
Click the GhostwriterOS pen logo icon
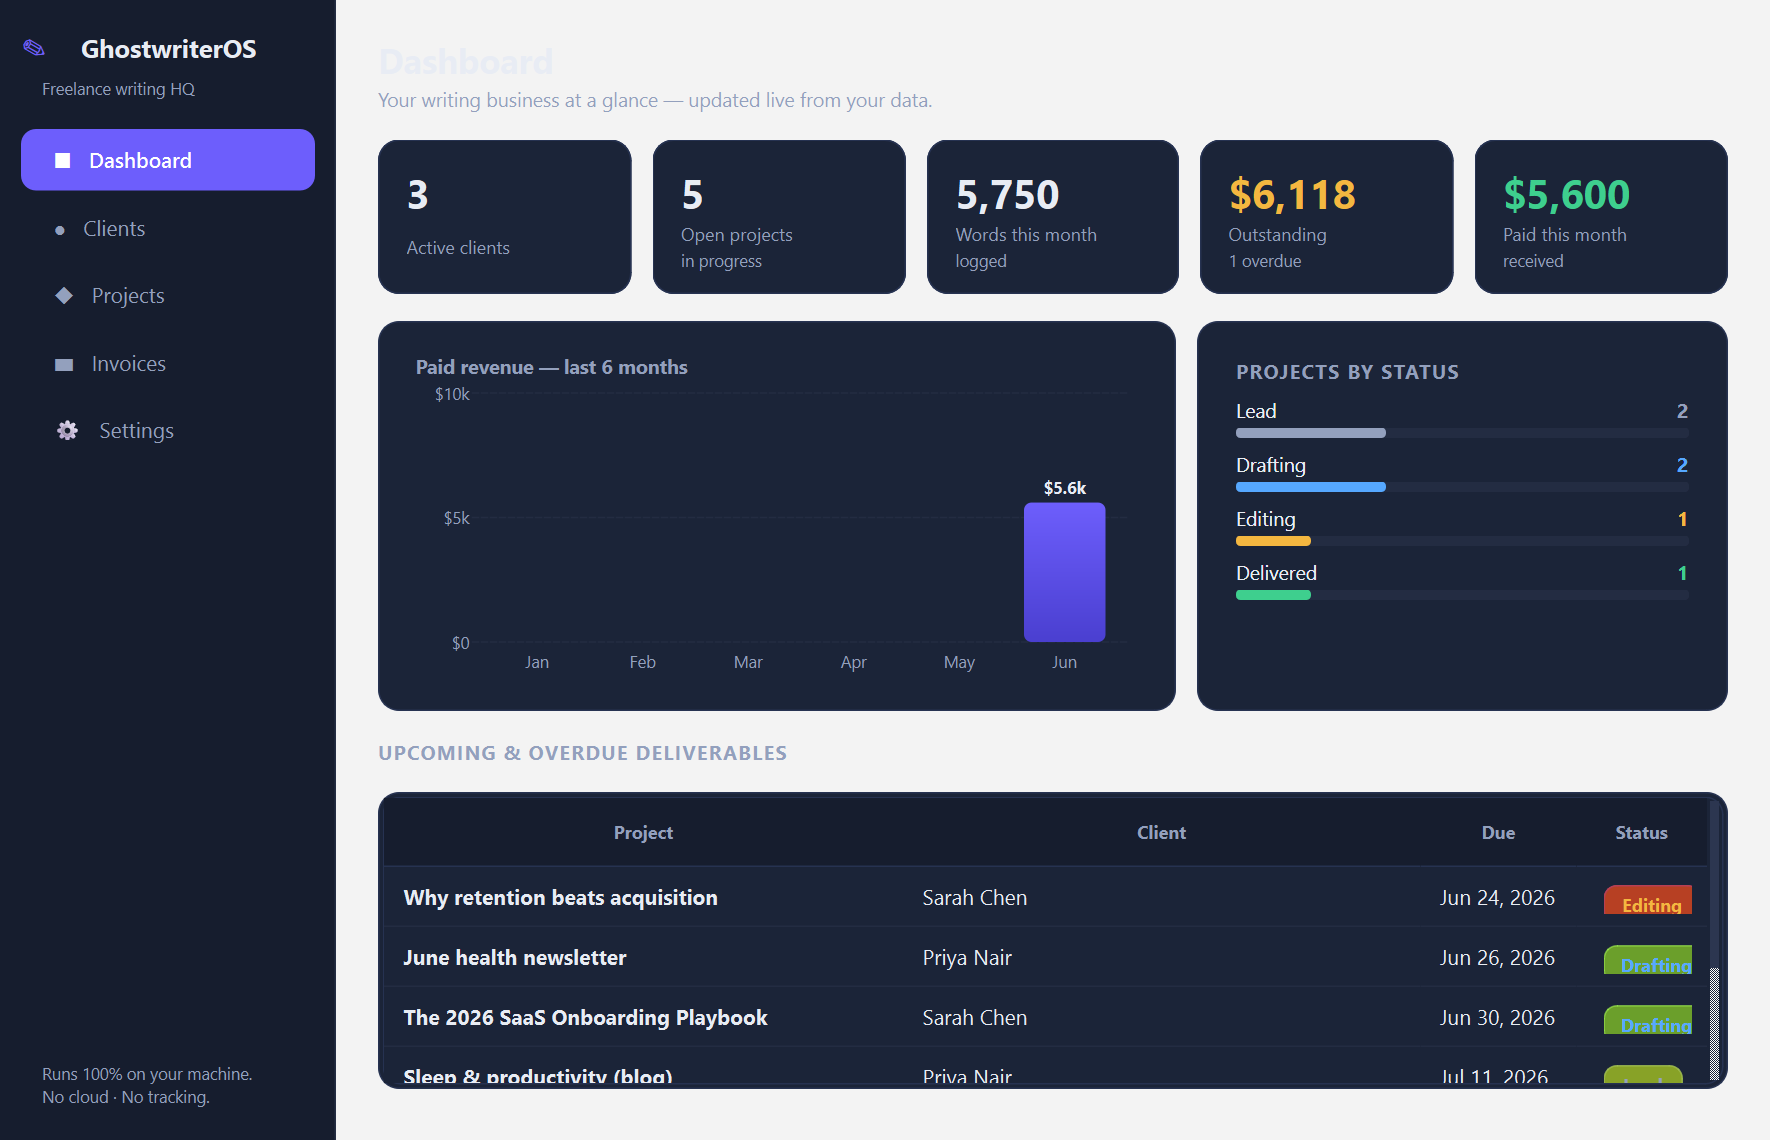(x=34, y=48)
